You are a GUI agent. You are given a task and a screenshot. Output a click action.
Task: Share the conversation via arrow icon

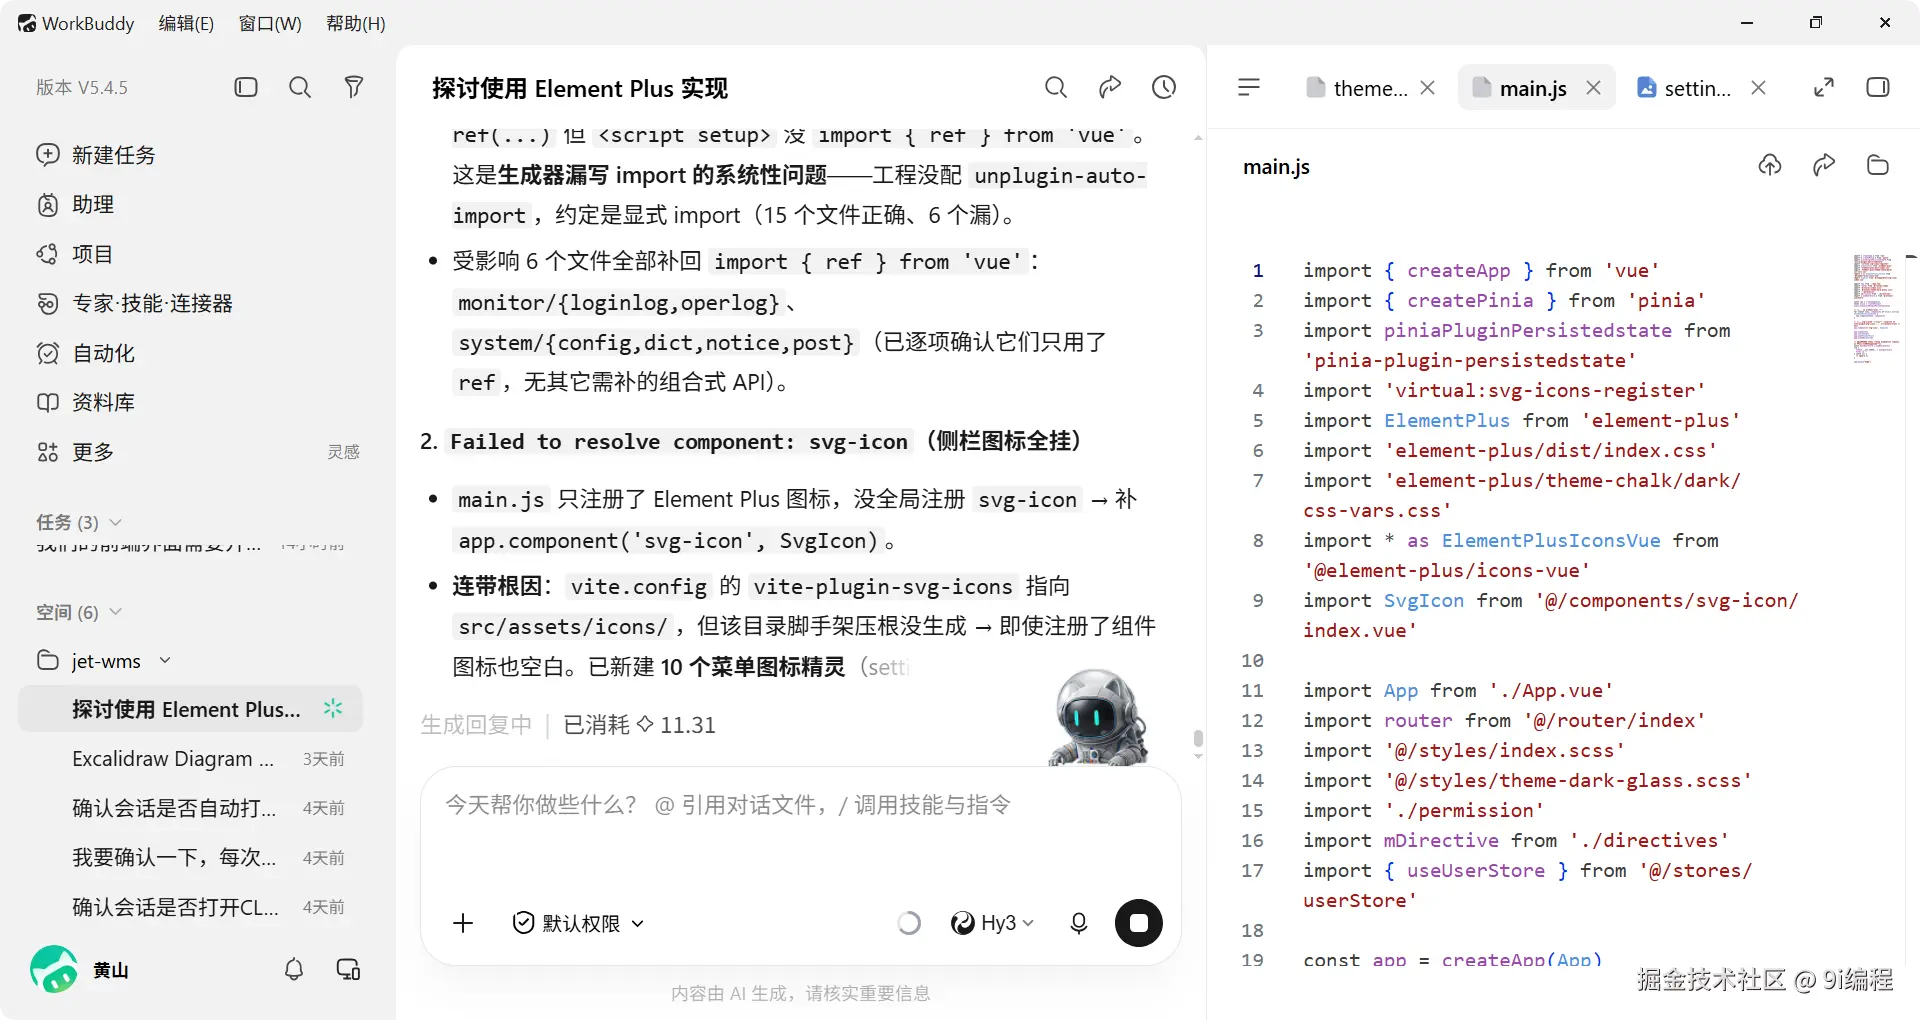pyautogui.click(x=1110, y=87)
